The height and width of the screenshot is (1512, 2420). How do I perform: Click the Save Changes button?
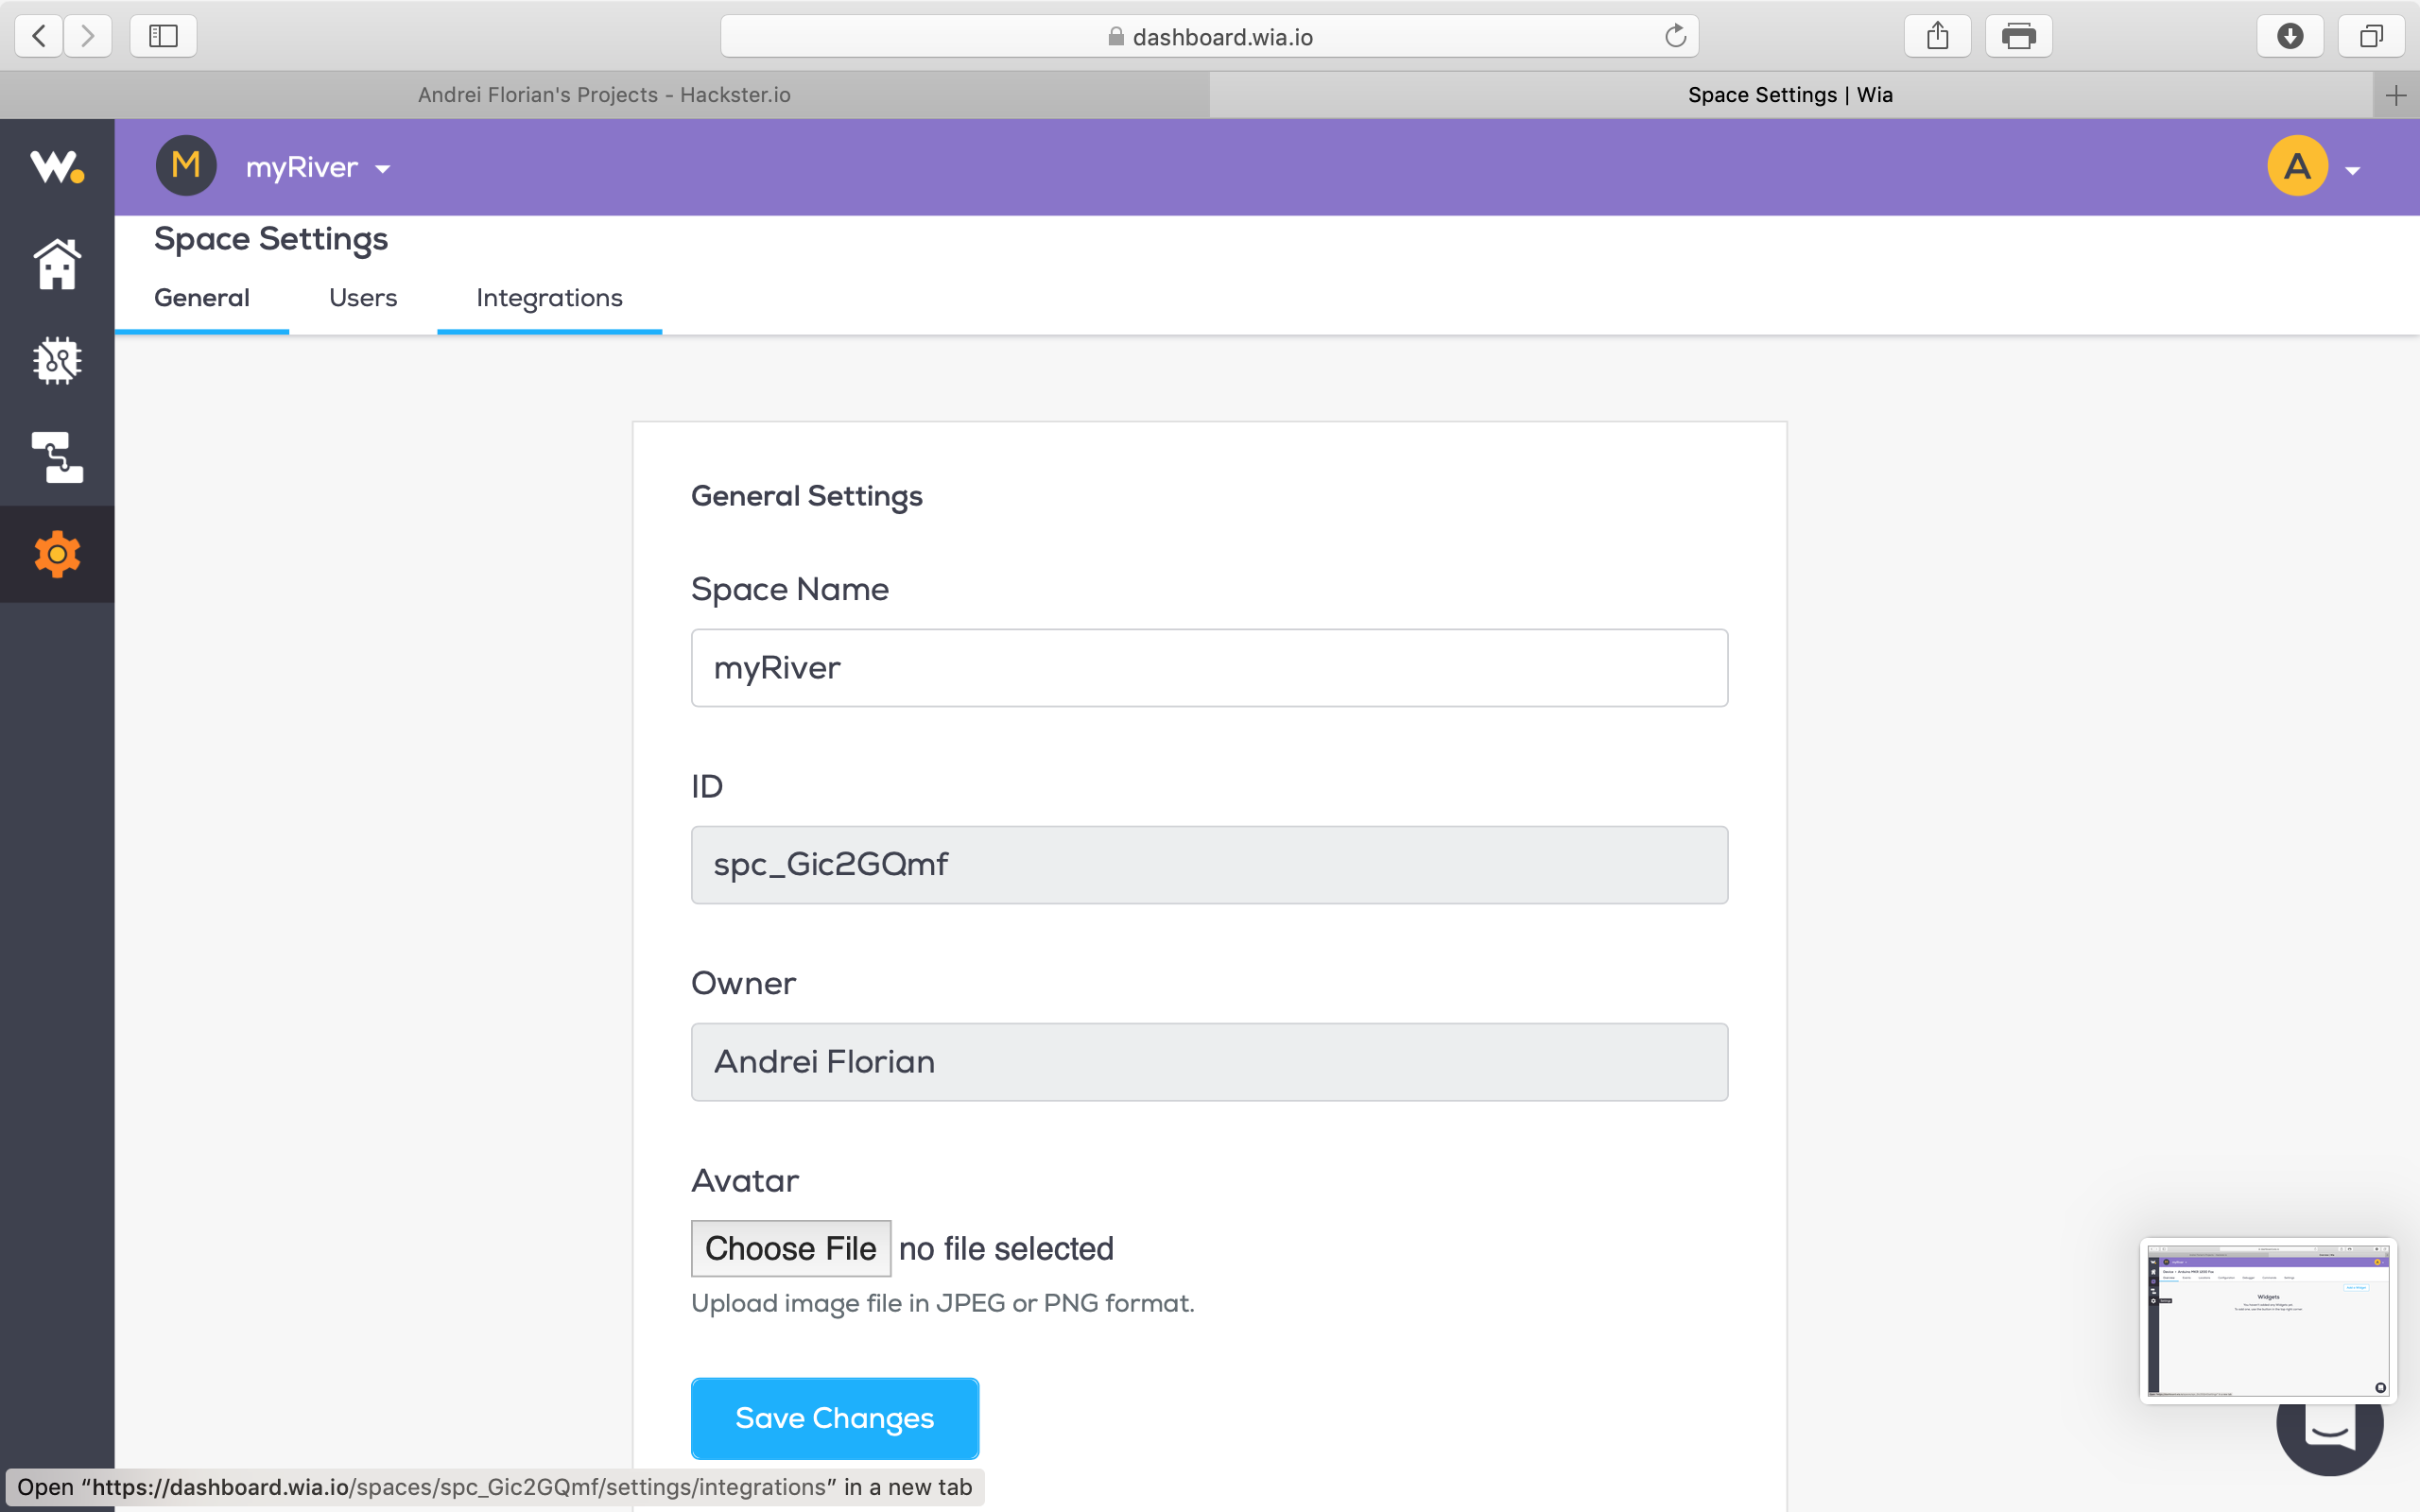click(x=834, y=1417)
